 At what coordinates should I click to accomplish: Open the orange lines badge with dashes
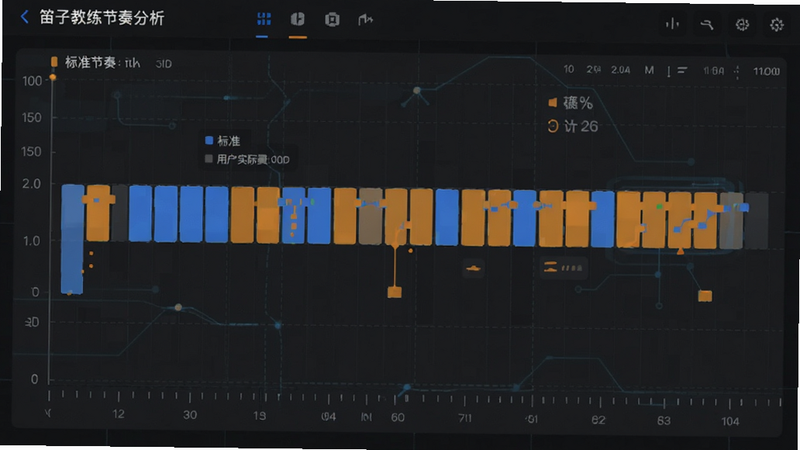(x=563, y=267)
